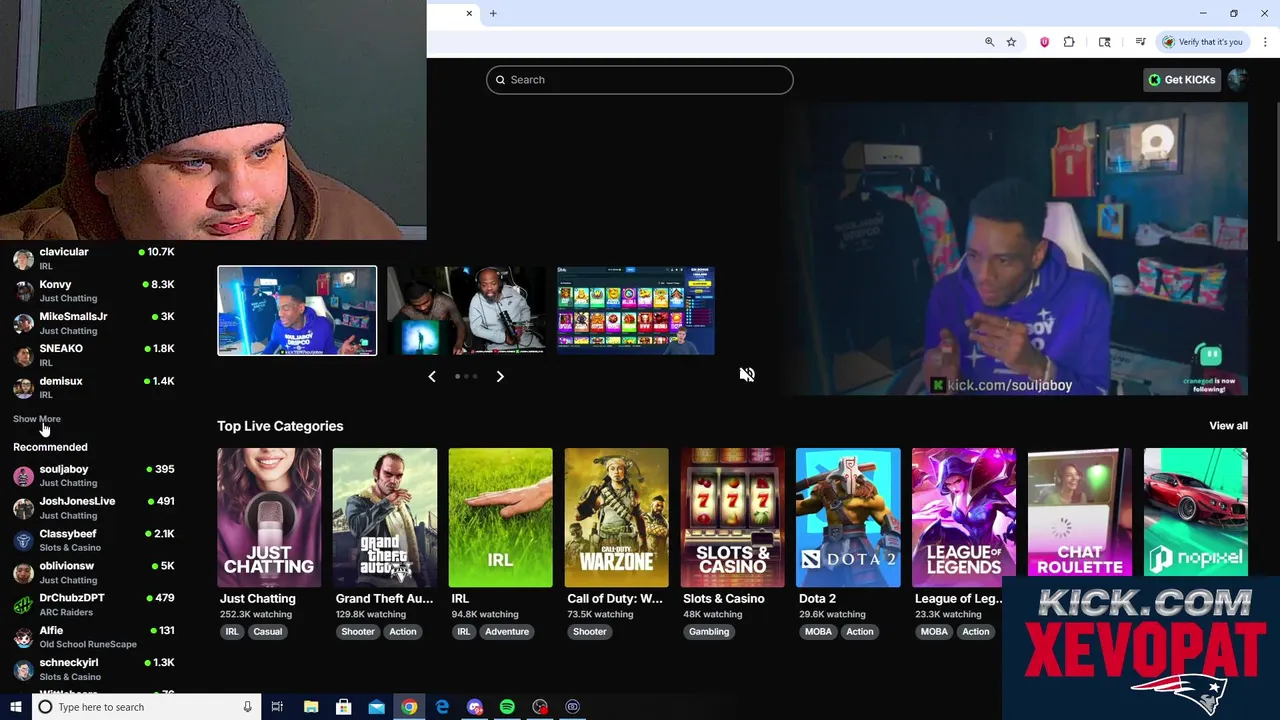Go to next featured stream carousel arrow
1280x720 pixels.
click(x=500, y=376)
